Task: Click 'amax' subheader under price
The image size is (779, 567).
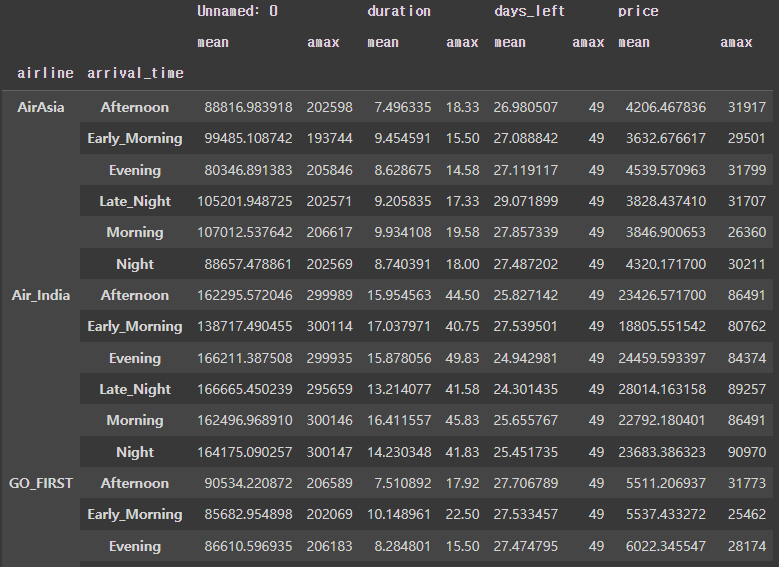Action: pyautogui.click(x=736, y=43)
